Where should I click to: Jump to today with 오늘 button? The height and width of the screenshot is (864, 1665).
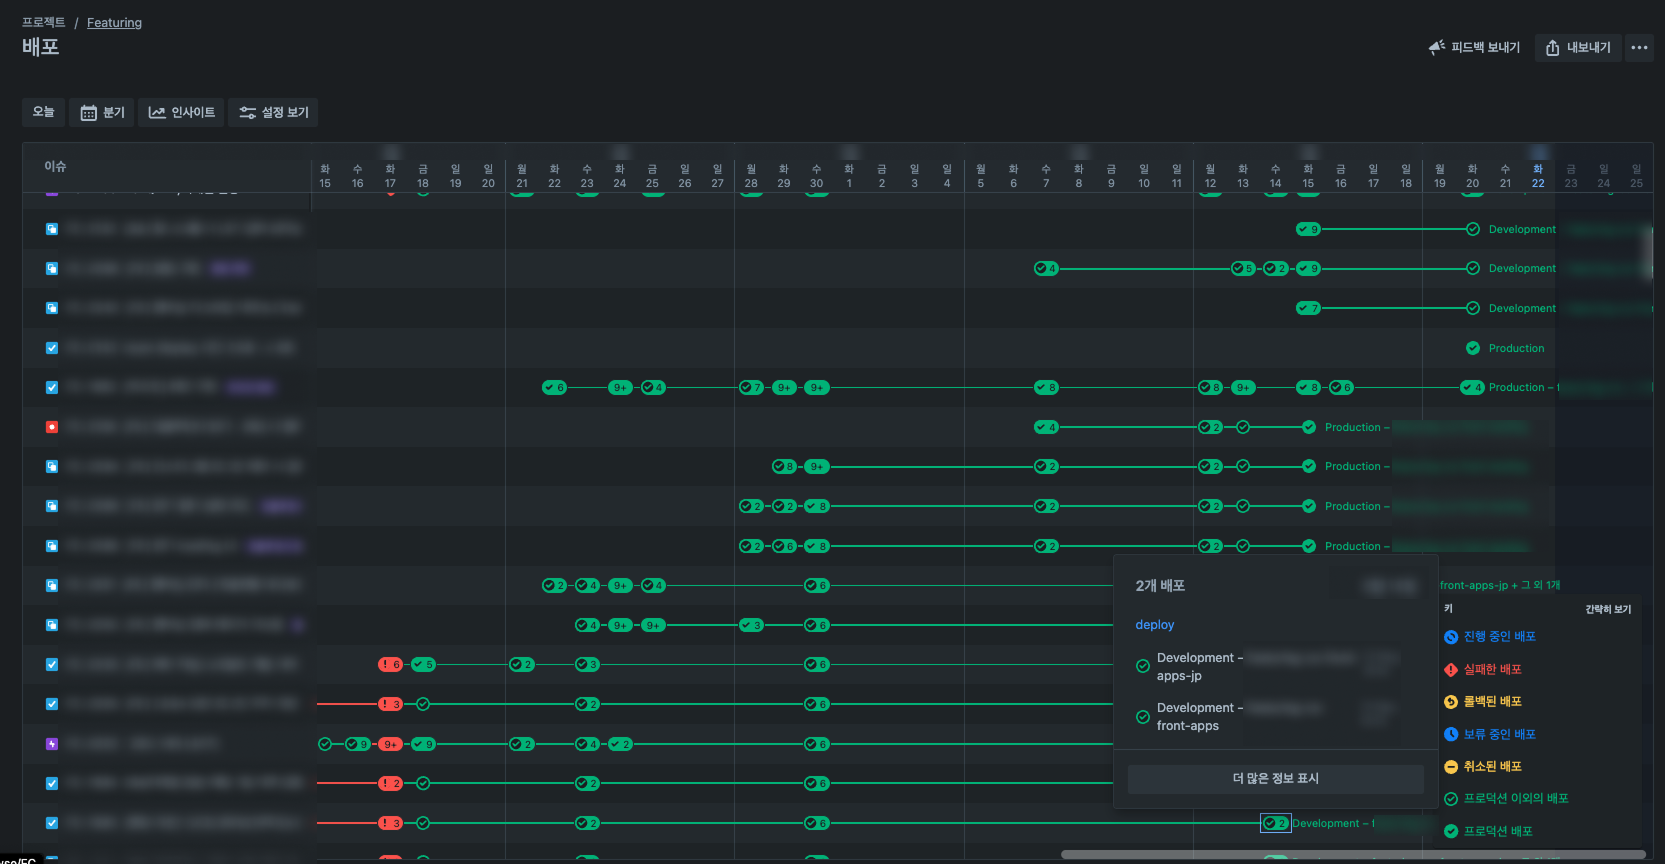point(43,112)
